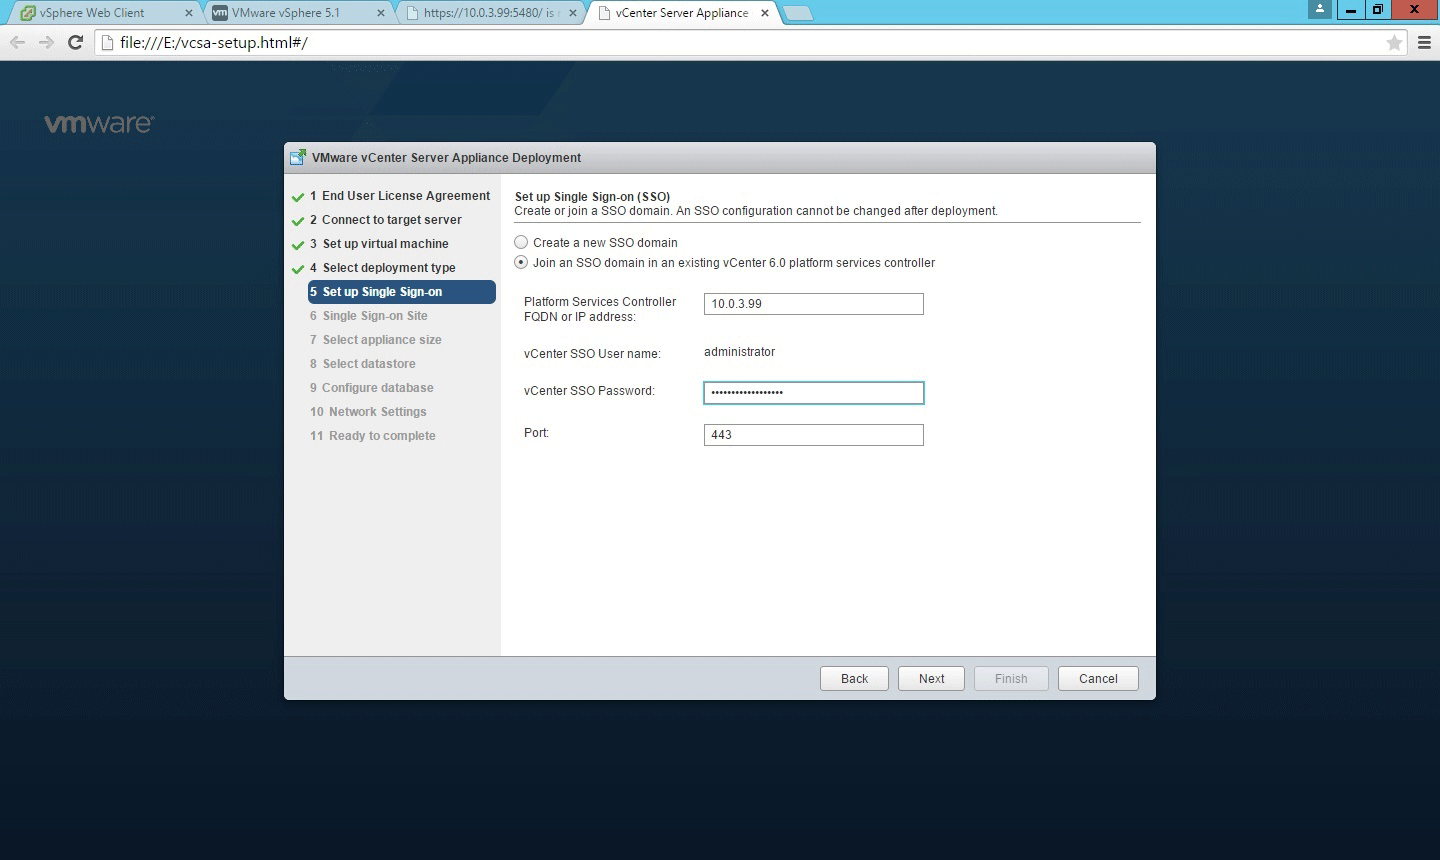Click step 11 Ready to complete
Screen dimensions: 1440x860
[373, 436]
